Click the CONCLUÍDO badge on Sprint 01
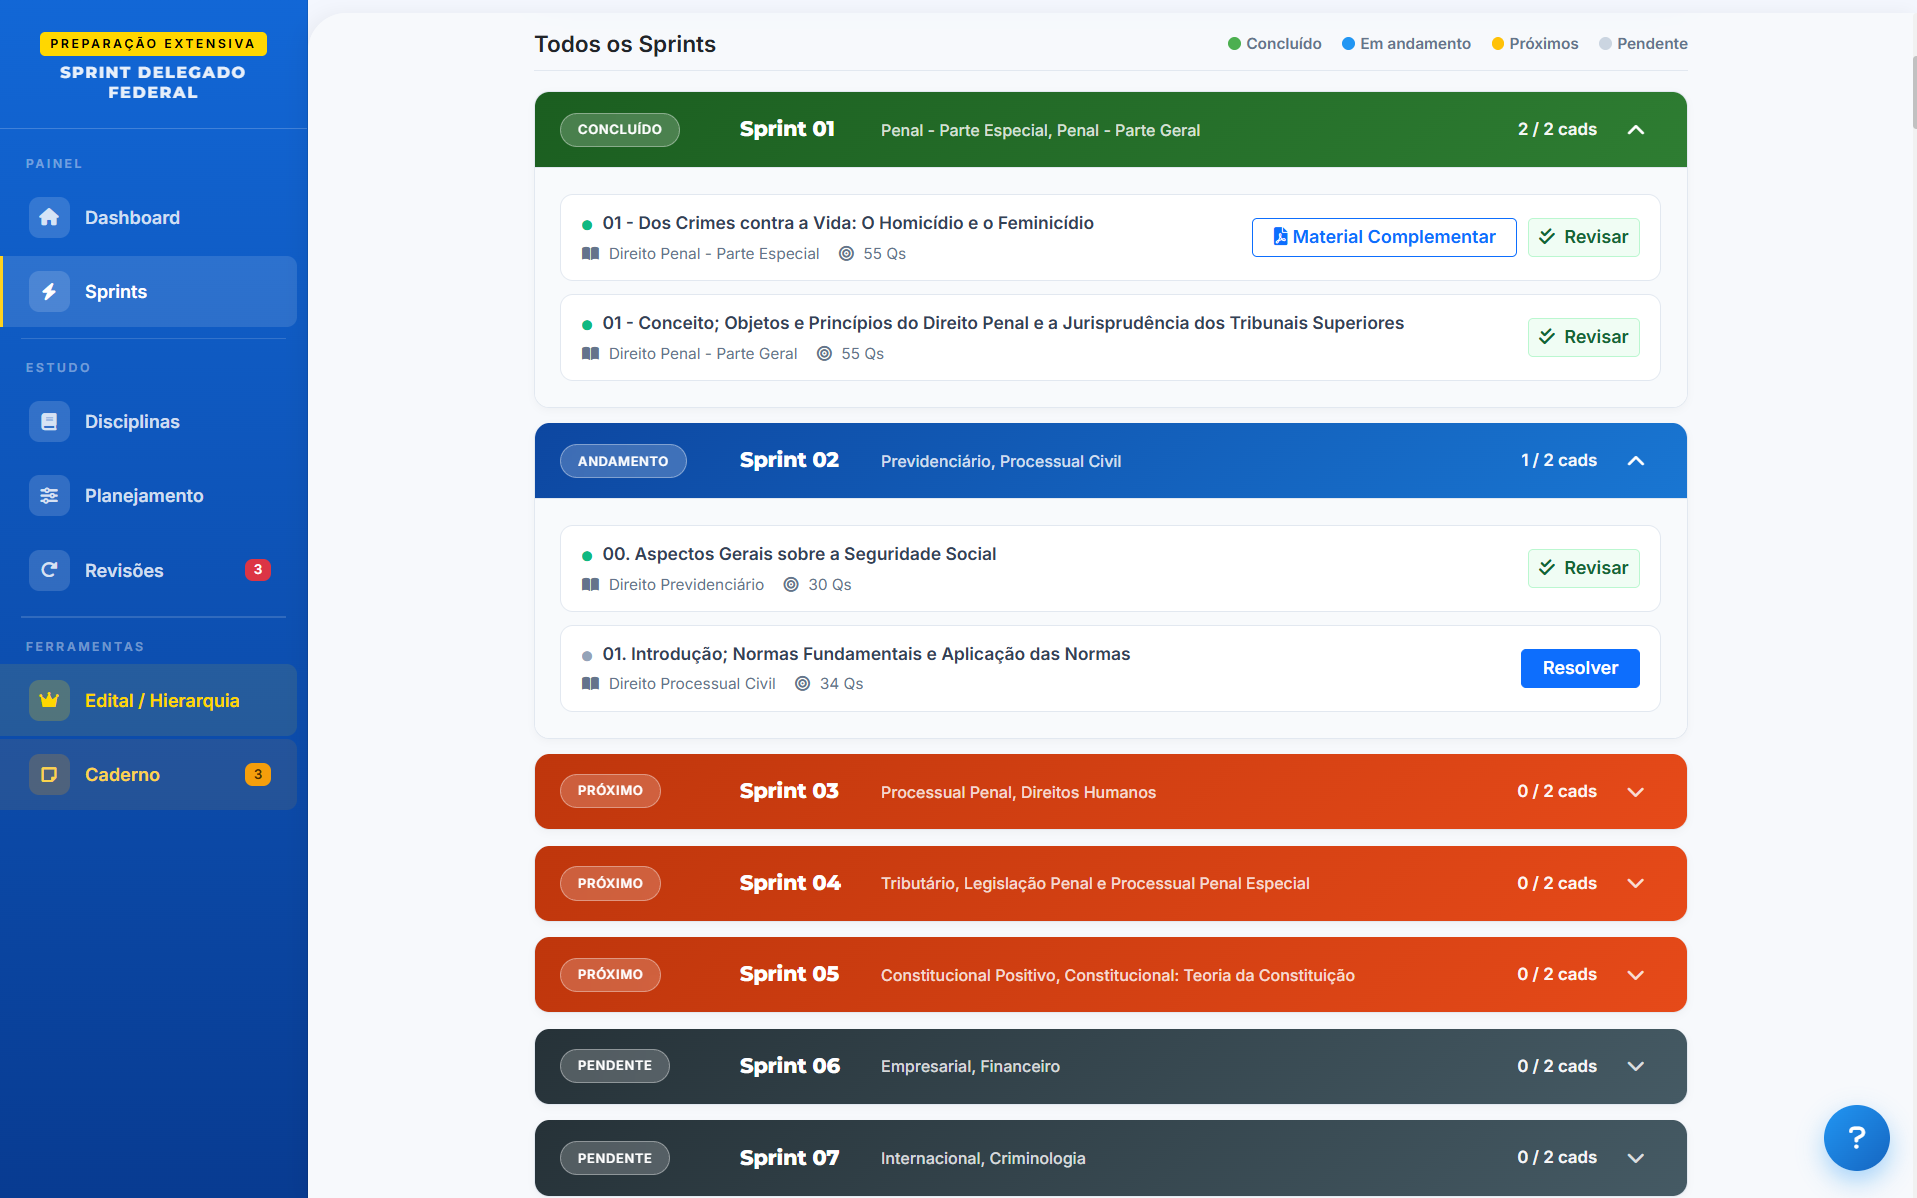Screen dimensions: 1917x1198 point(620,130)
